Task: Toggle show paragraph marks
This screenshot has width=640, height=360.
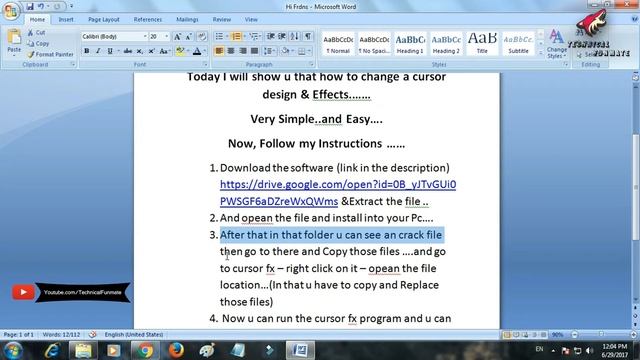Action: [x=308, y=37]
